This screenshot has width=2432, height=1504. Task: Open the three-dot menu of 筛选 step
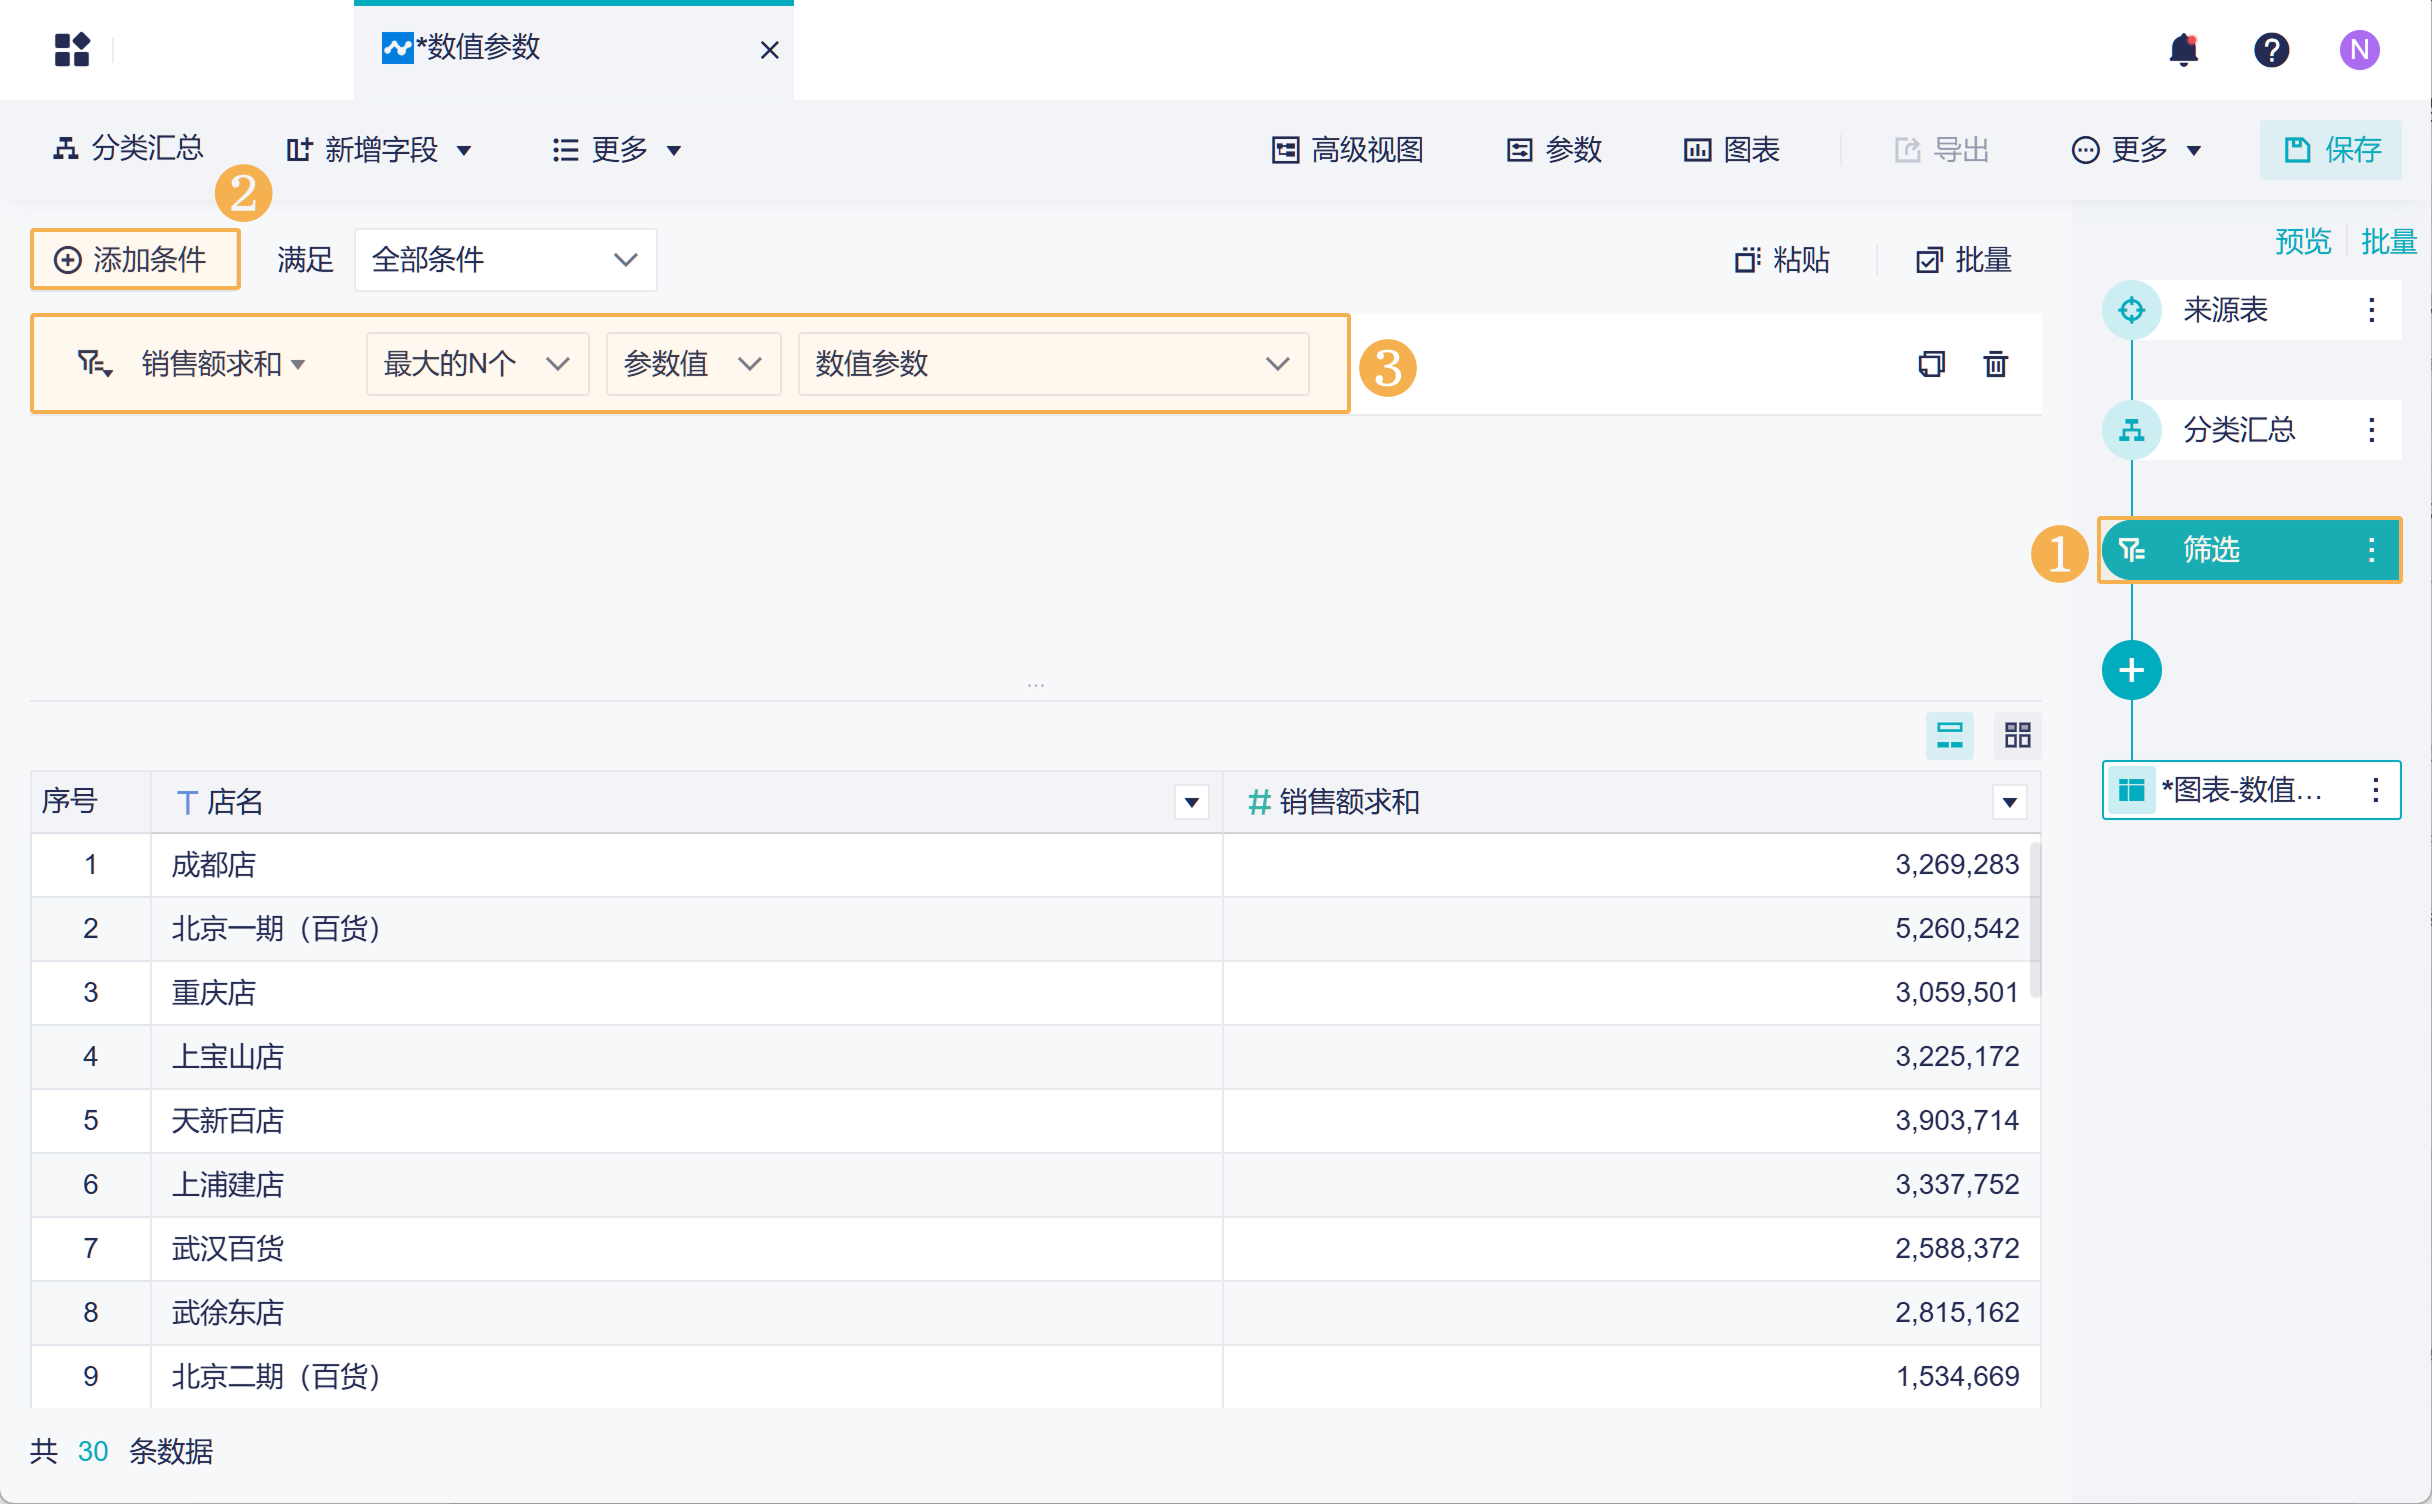[x=2371, y=550]
